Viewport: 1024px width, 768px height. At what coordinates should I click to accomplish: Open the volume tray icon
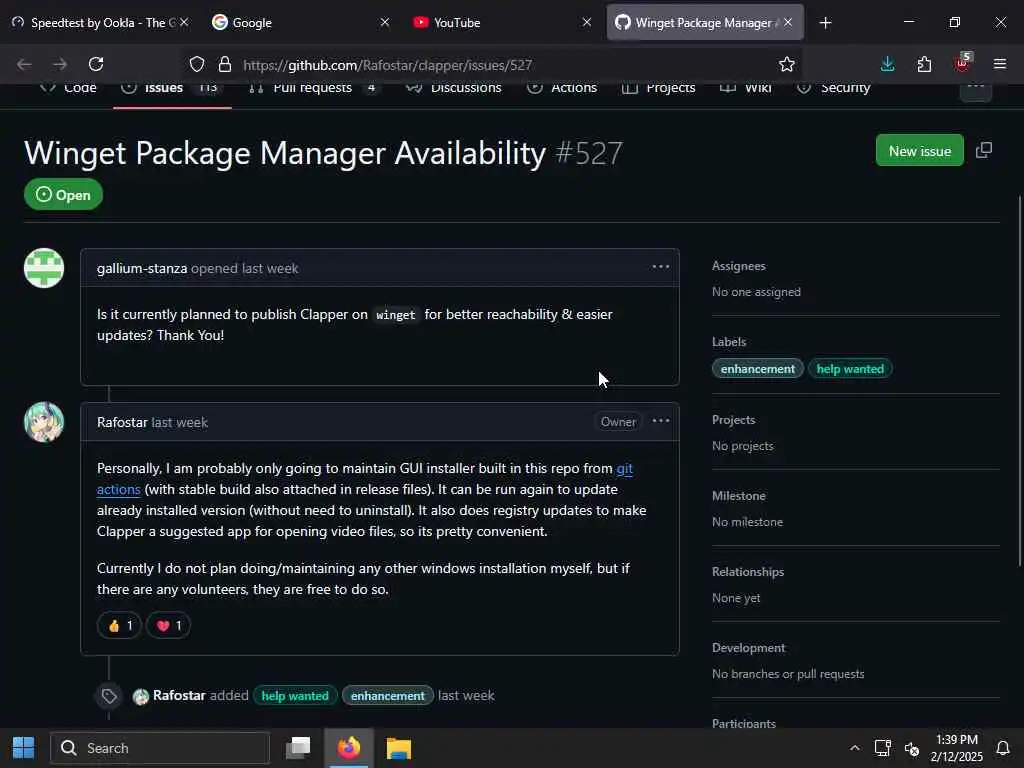tap(912, 748)
